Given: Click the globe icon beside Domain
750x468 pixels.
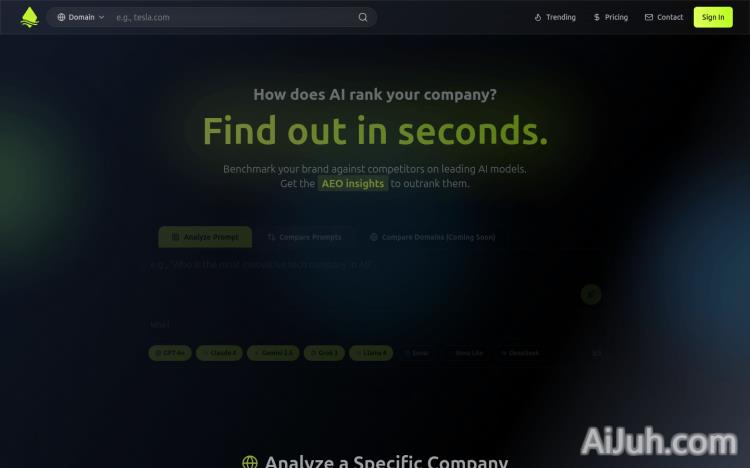Looking at the screenshot, I should click(x=61, y=17).
